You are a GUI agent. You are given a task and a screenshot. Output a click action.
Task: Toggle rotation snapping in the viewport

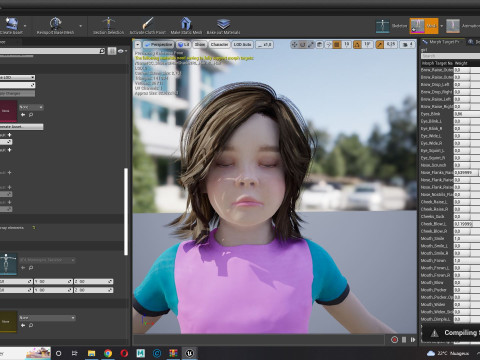point(357,44)
